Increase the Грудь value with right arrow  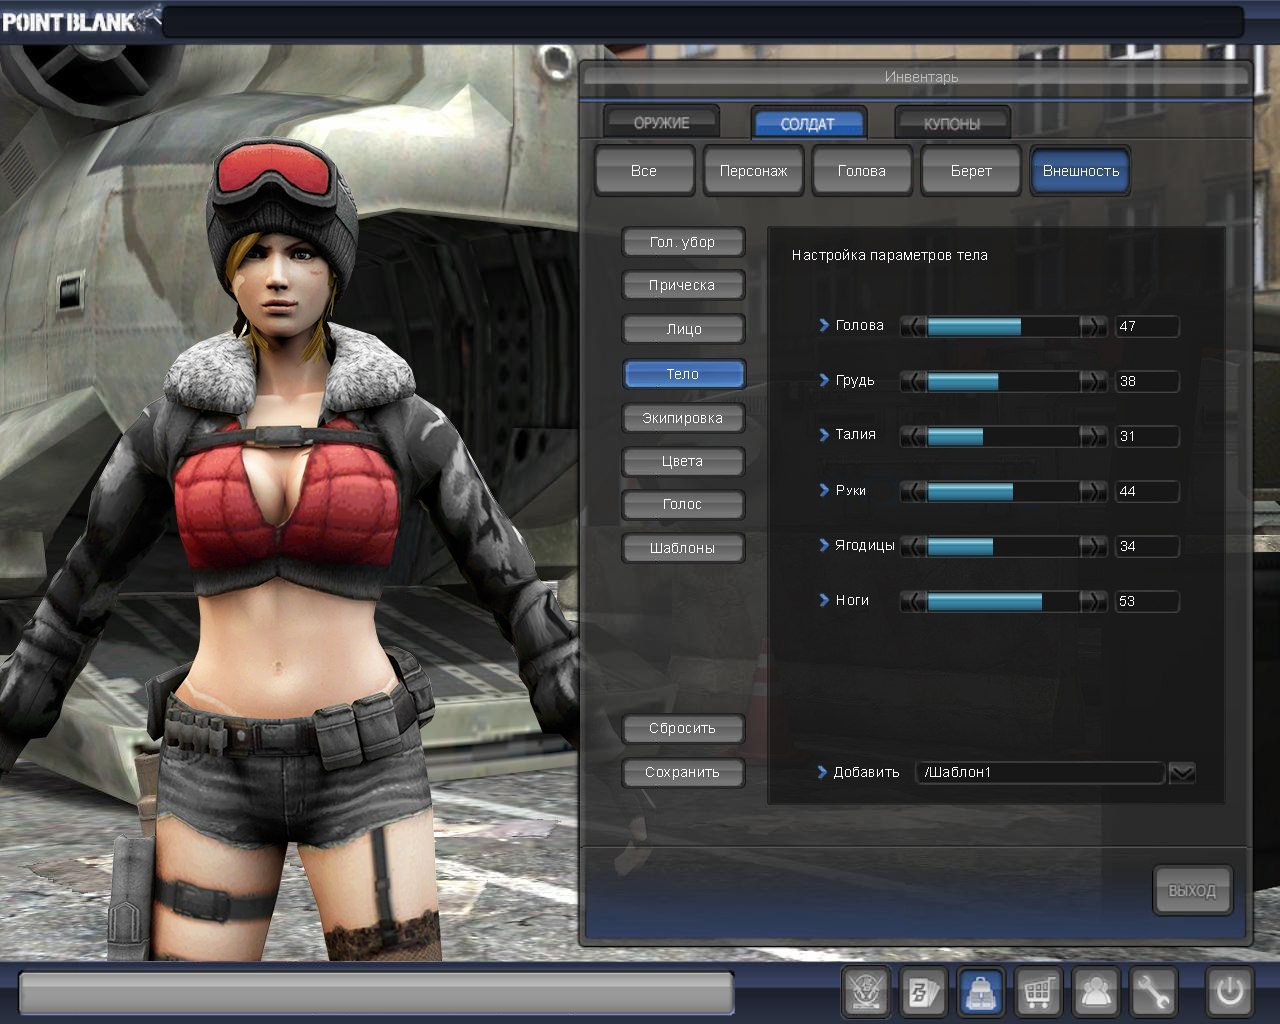[1094, 381]
